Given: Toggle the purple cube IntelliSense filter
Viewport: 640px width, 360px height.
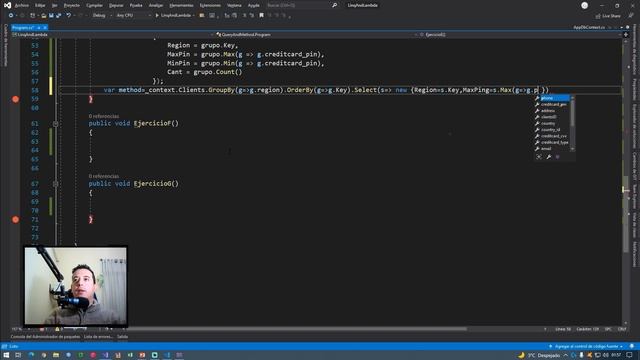Looking at the screenshot, I should pos(558,157).
